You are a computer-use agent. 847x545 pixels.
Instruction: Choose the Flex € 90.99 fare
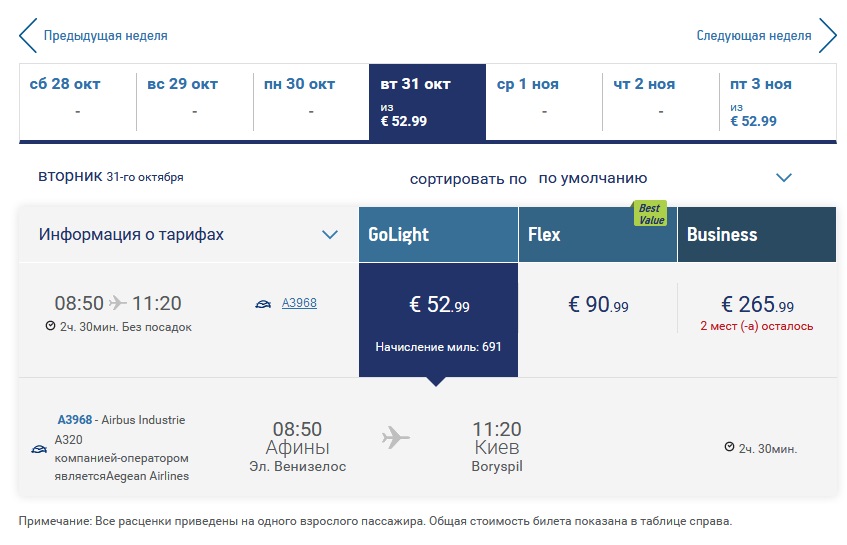598,306
